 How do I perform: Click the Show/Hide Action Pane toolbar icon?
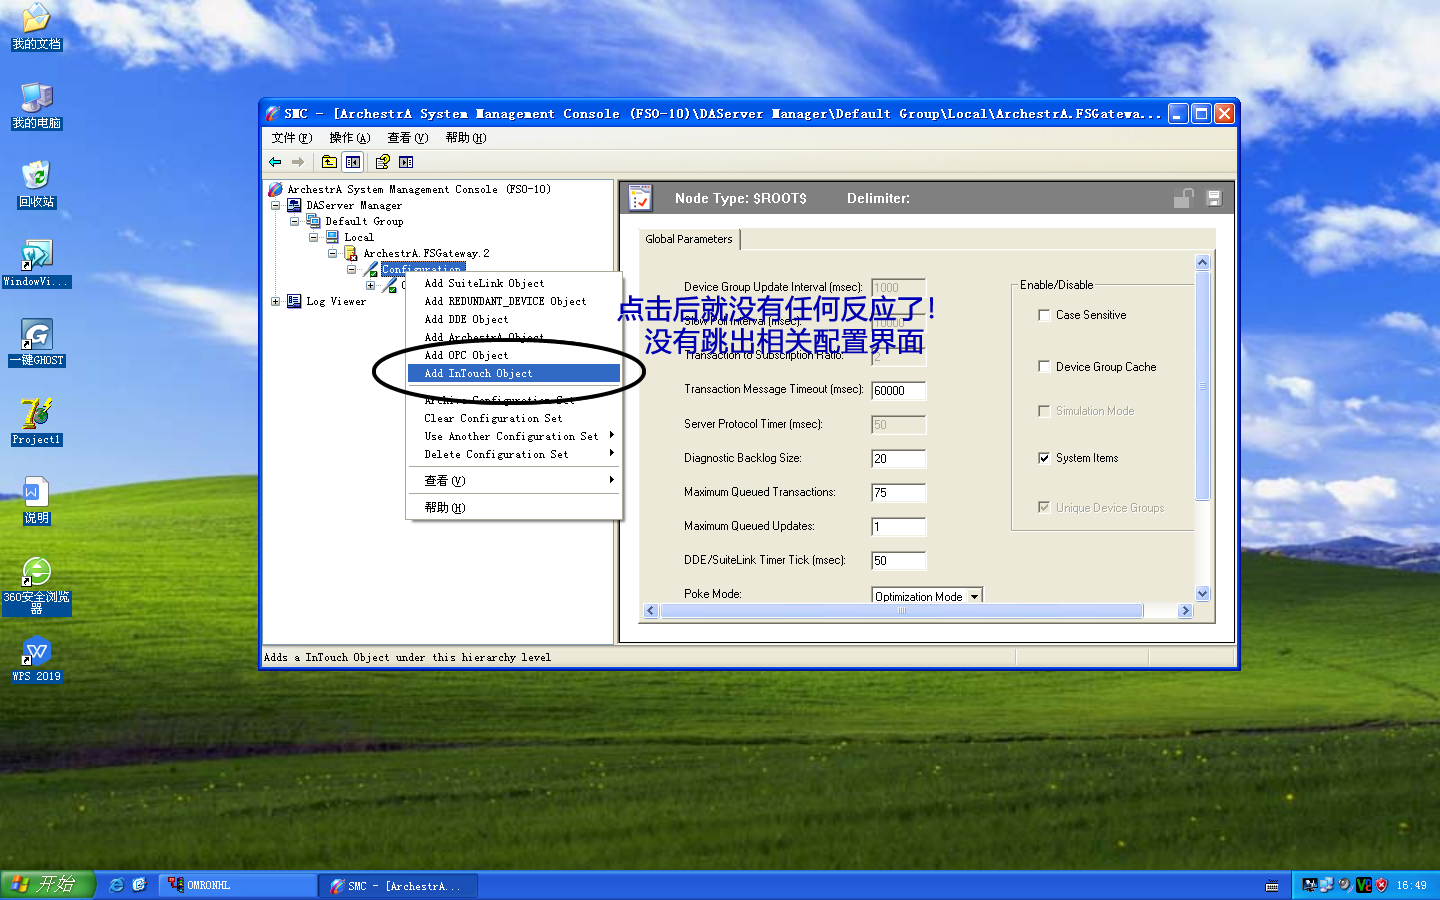pos(406,162)
